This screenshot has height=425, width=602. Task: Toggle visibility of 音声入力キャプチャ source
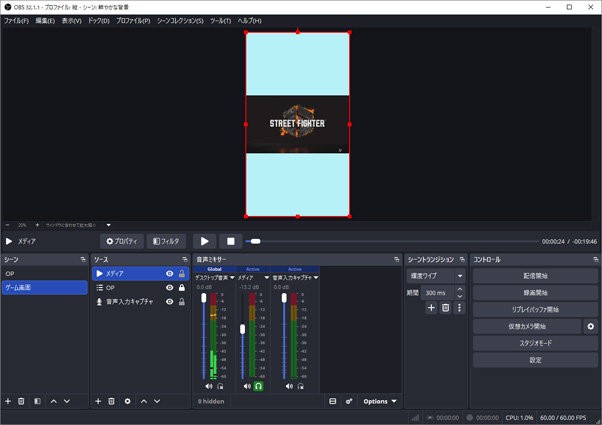coord(169,301)
